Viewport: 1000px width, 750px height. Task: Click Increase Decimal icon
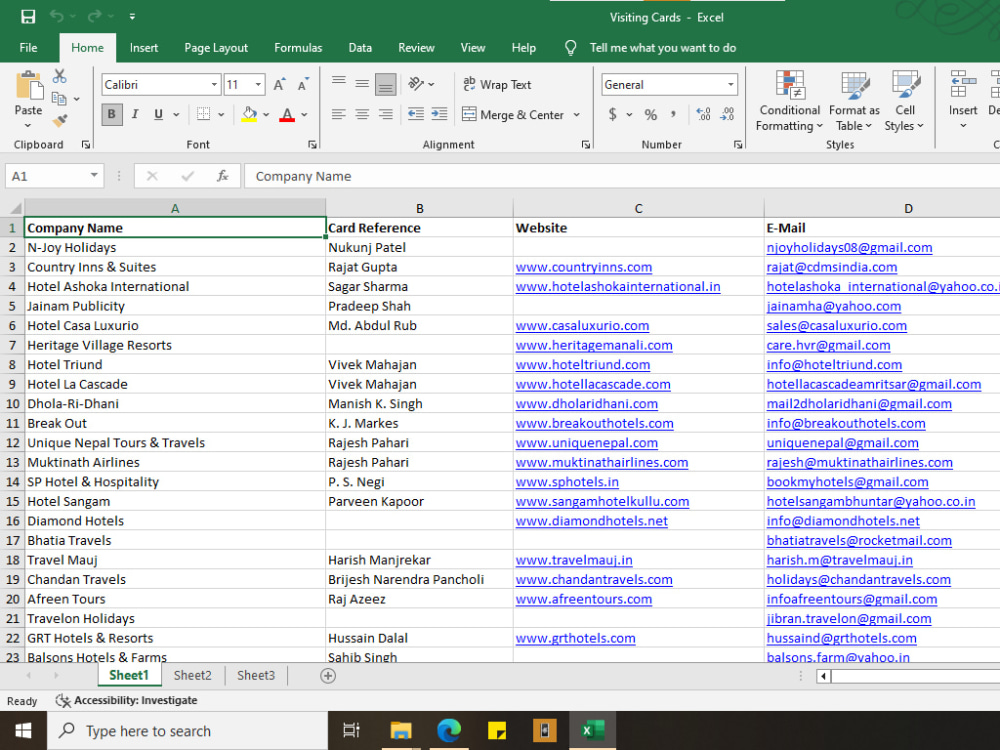tap(703, 114)
